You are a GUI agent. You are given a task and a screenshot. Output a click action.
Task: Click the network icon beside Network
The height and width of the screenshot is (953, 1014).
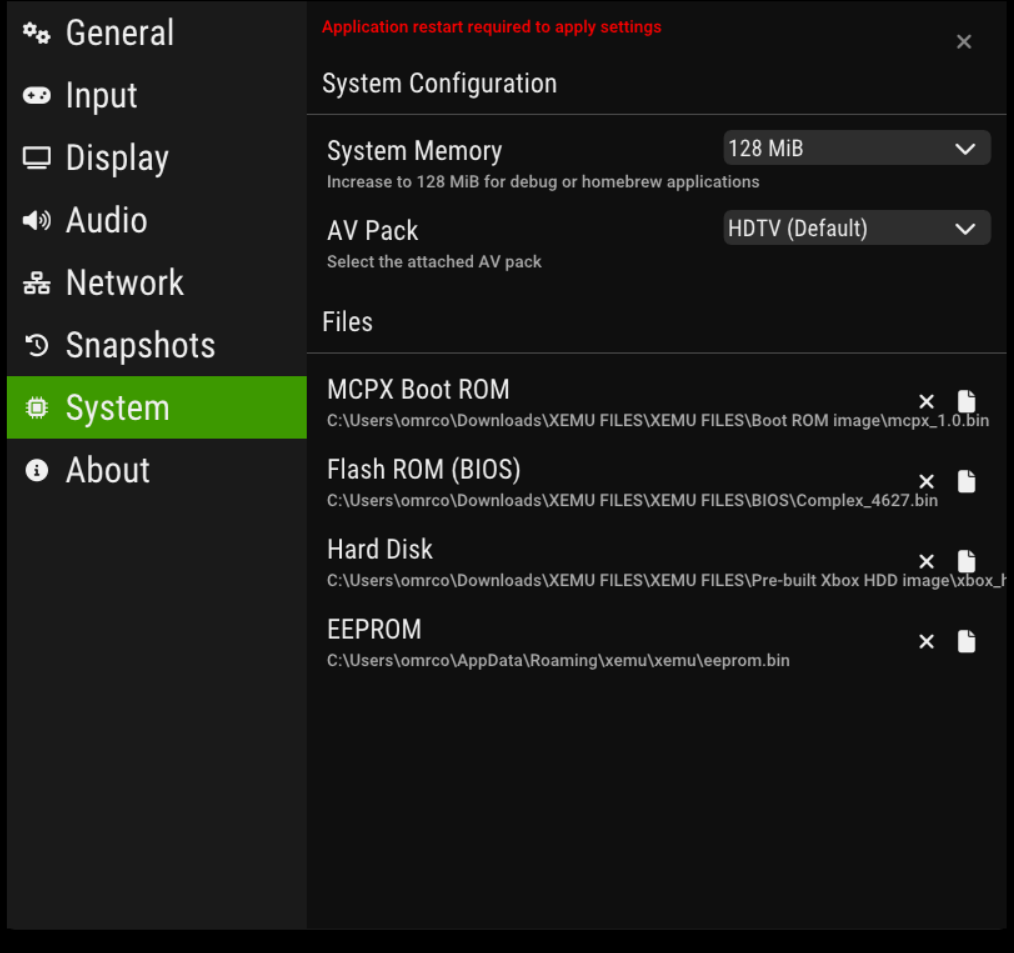pyautogui.click(x=36, y=283)
